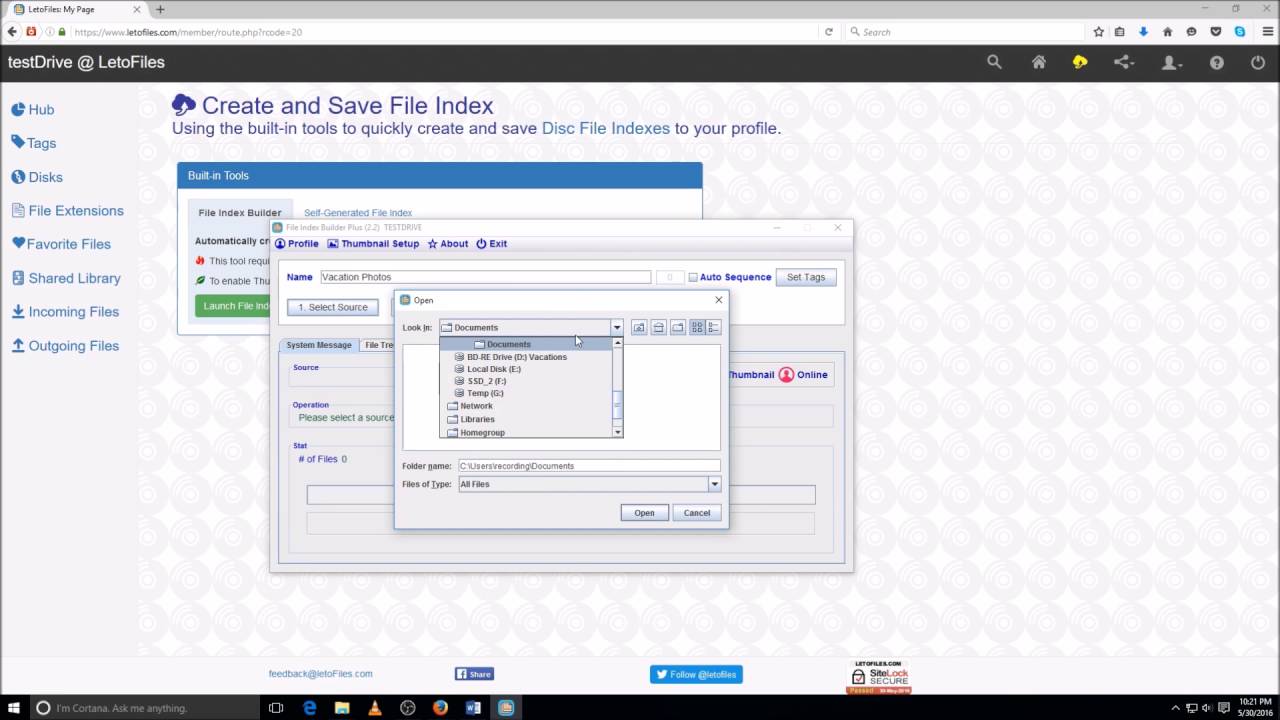Select the System Message tab
1280x720 pixels.
tap(319, 345)
